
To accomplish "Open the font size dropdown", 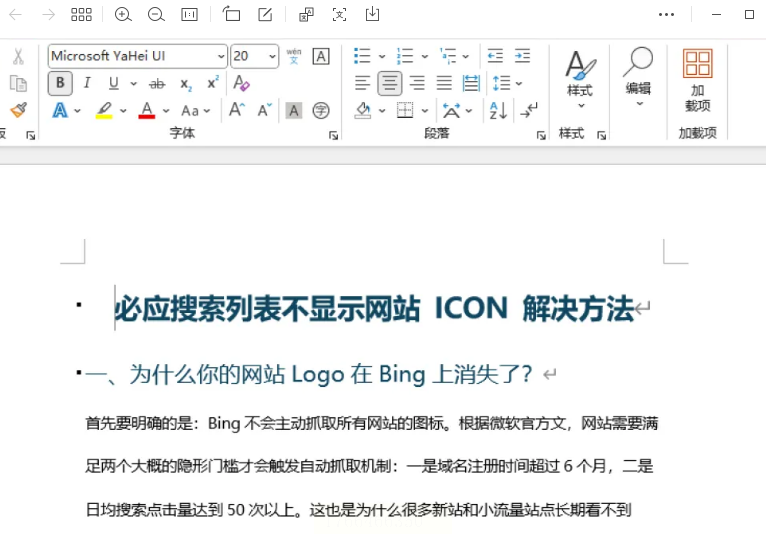I will tap(272, 56).
